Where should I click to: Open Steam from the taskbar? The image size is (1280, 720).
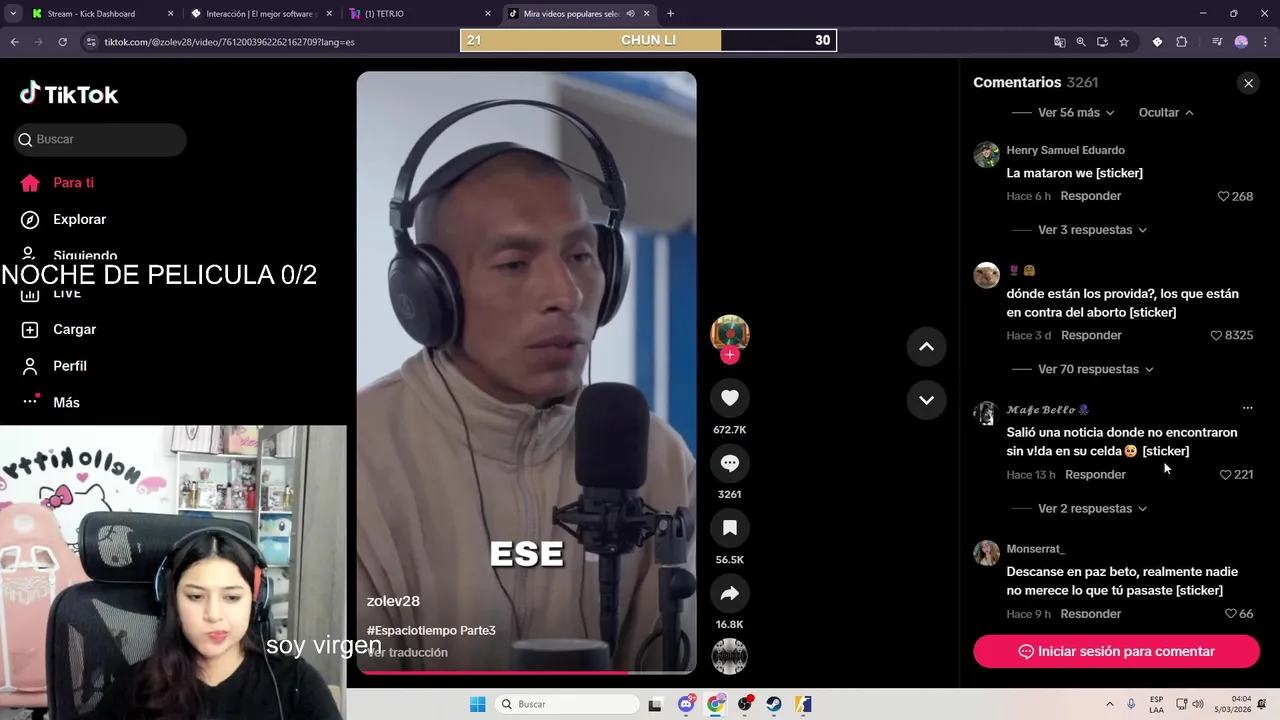tap(774, 704)
